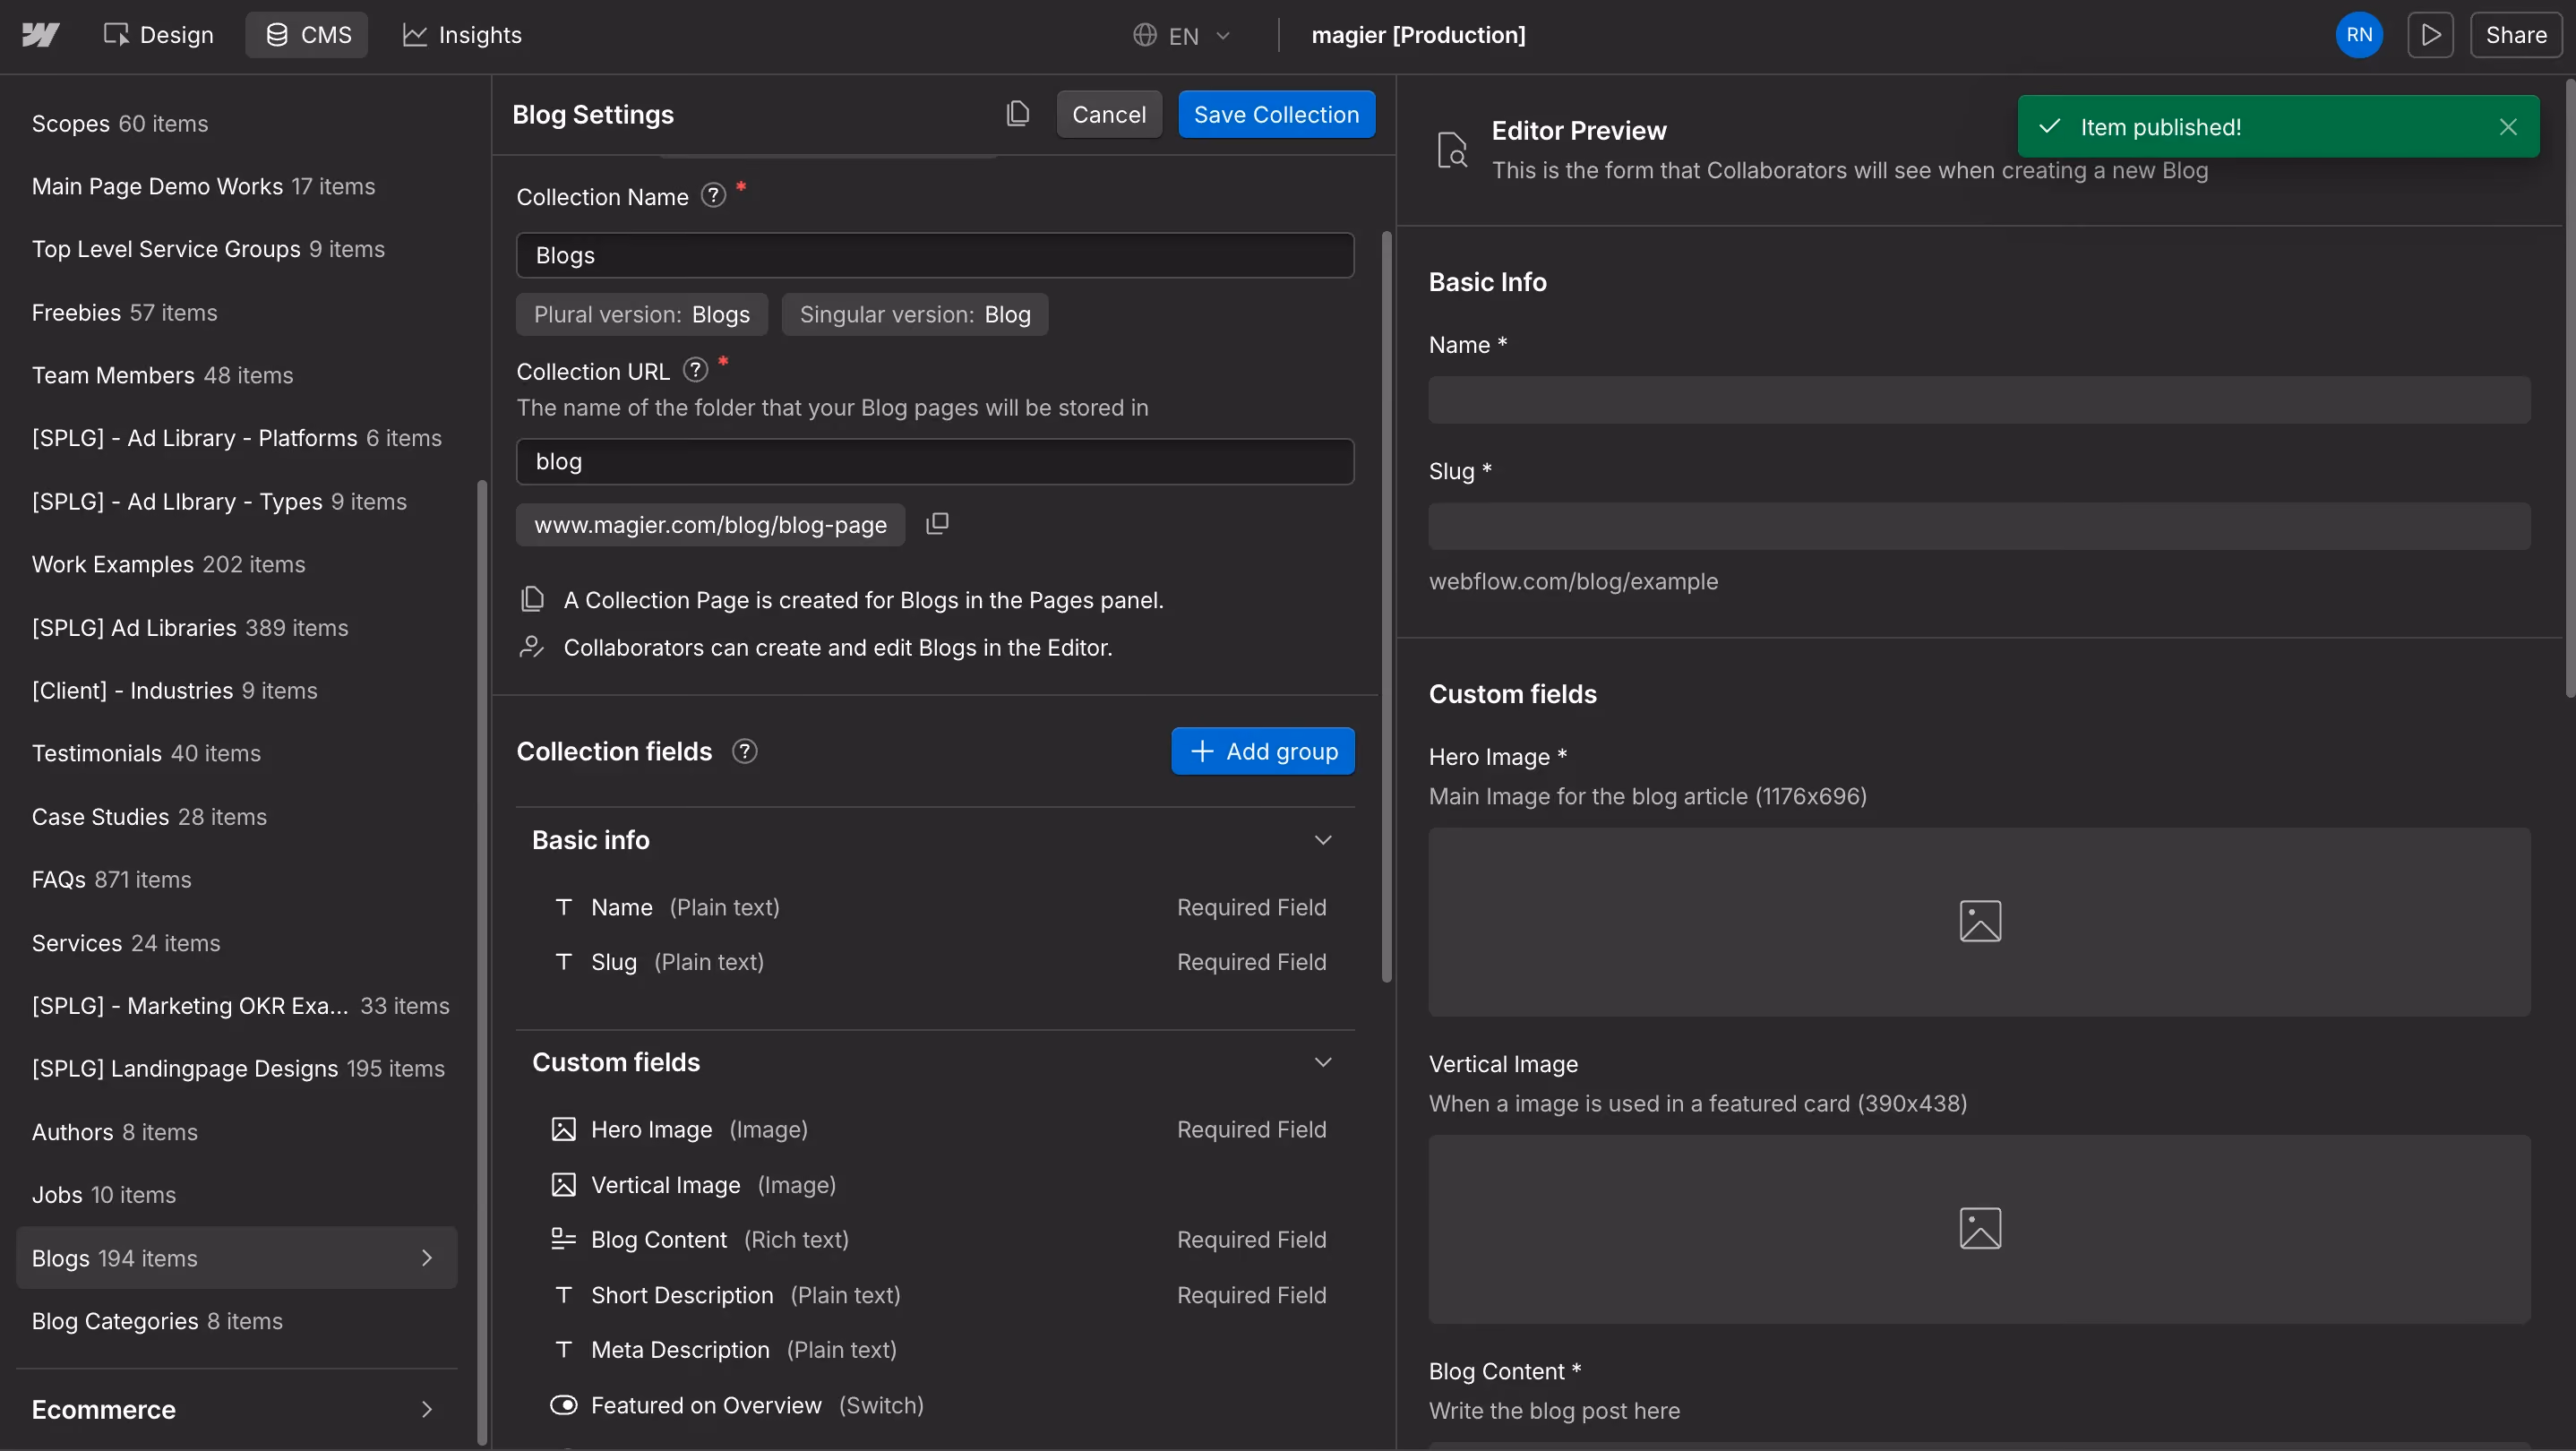The image size is (2576, 1451).
Task: Switch to the CMS tab
Action: click(307, 35)
